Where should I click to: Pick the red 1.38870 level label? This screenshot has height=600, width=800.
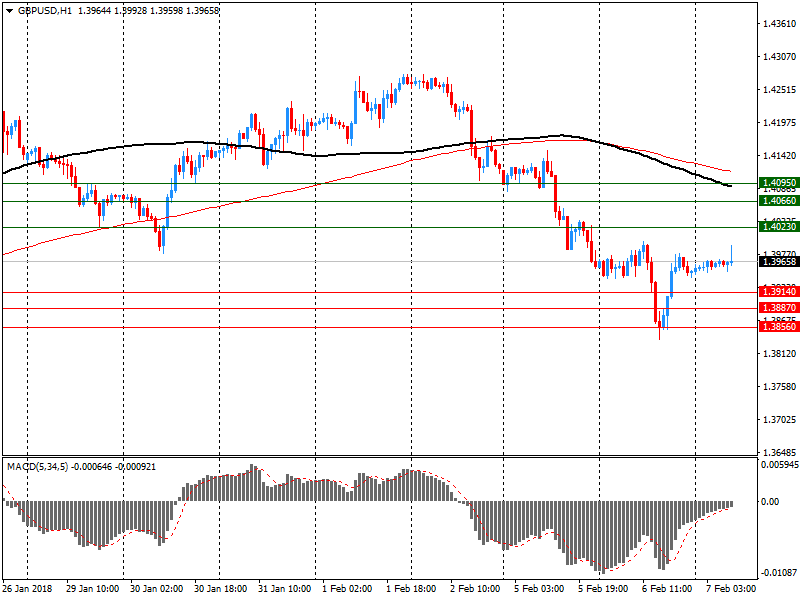tap(778, 308)
